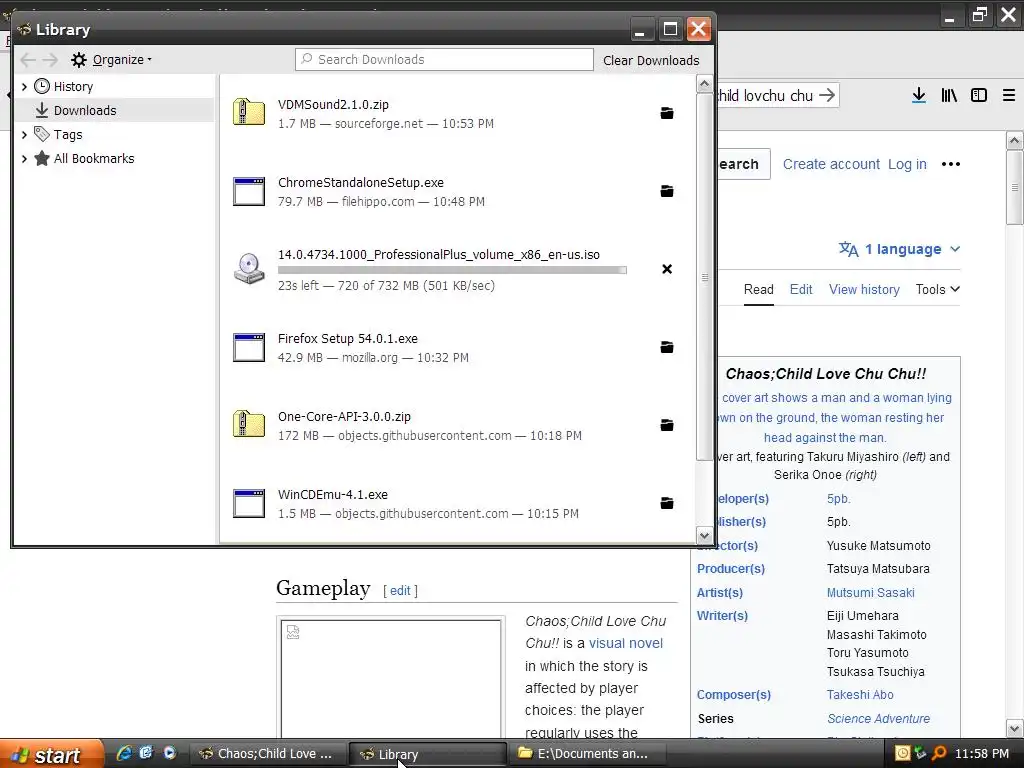Switch to the Edit tab on Wikipedia
The height and width of the screenshot is (768, 1024).
[801, 289]
